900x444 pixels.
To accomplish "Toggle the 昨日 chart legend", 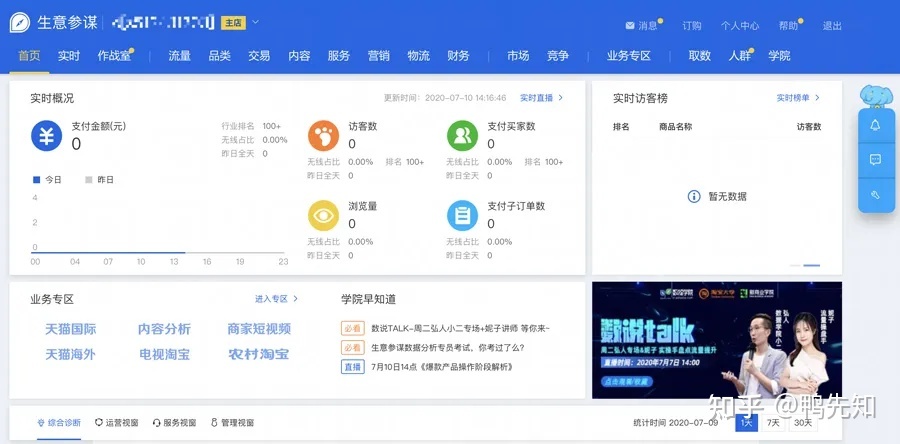I will coord(99,180).
